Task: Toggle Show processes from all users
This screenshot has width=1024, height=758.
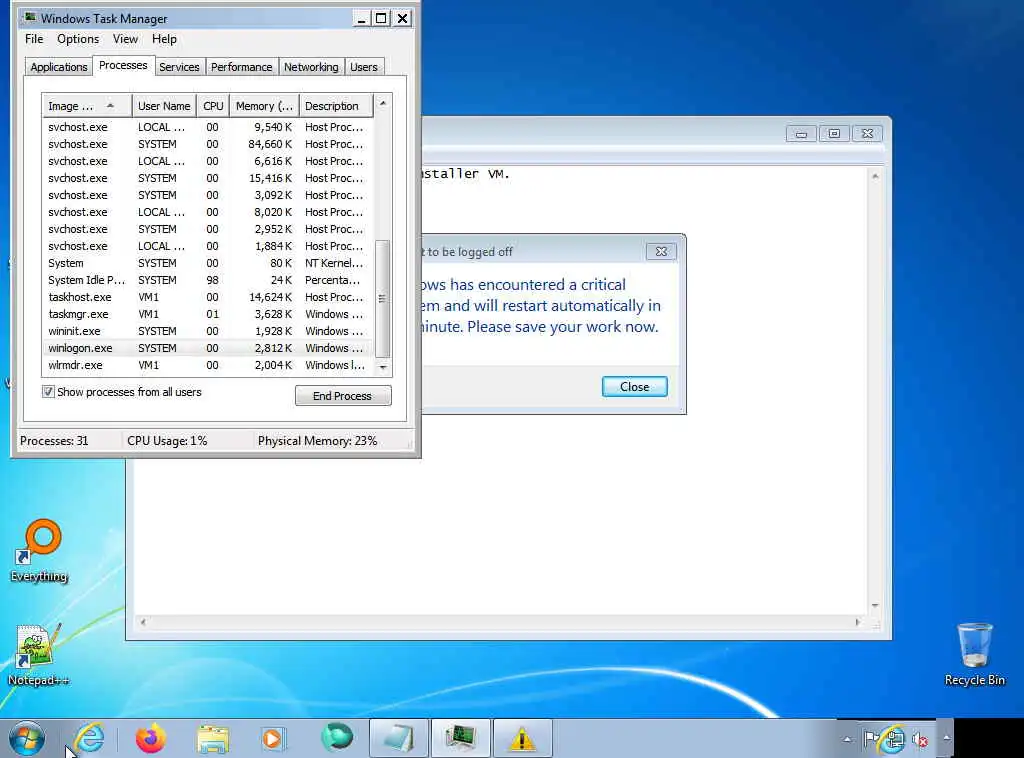Action: point(48,392)
